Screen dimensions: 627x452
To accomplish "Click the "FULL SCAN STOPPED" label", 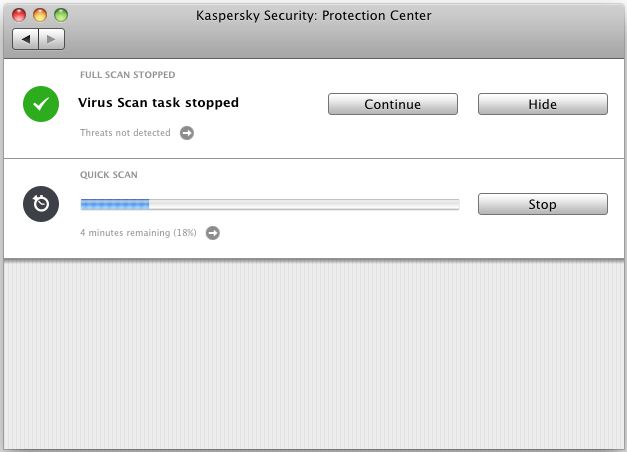I will pos(127,74).
